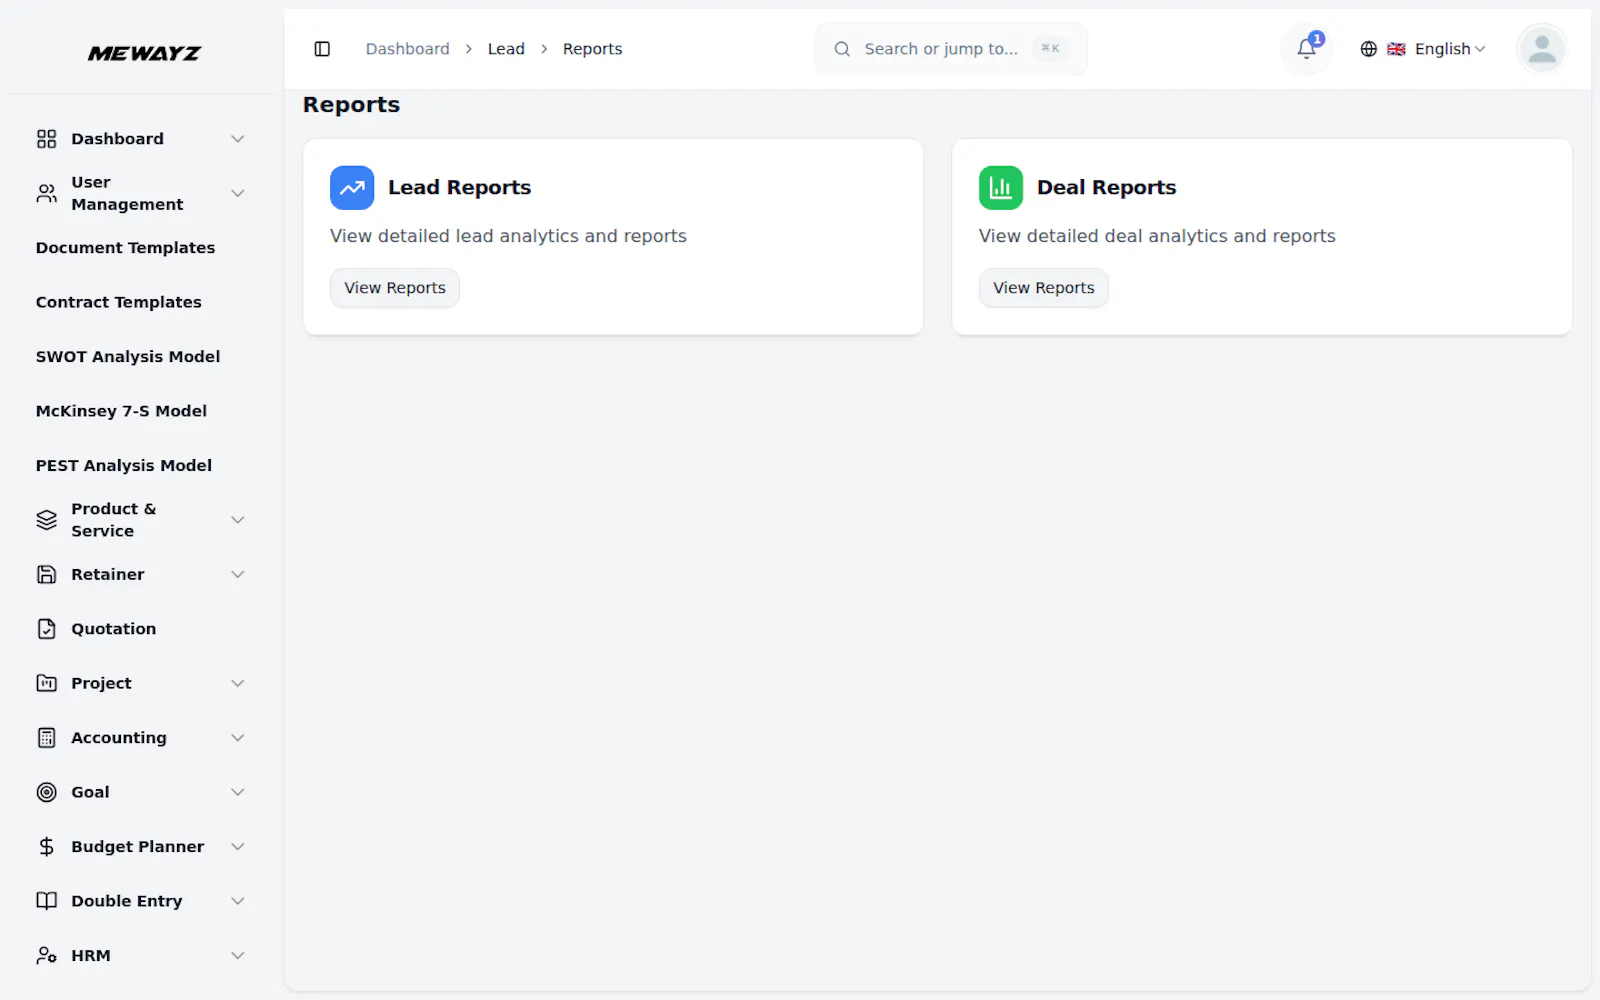Expand the Retainer chevron

click(x=238, y=575)
